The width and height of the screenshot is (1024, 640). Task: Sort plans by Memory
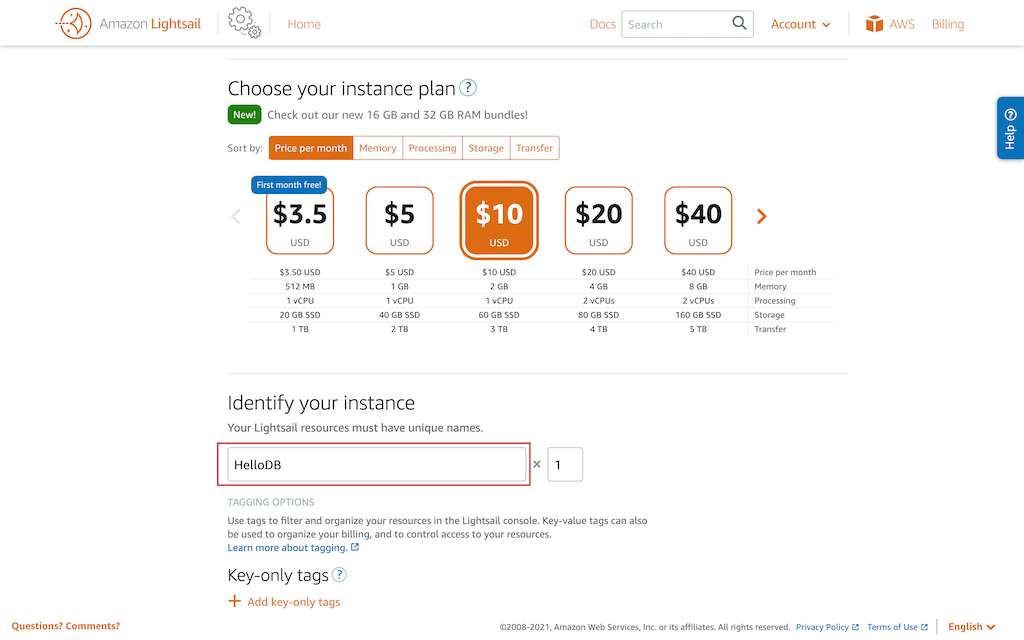click(x=377, y=148)
